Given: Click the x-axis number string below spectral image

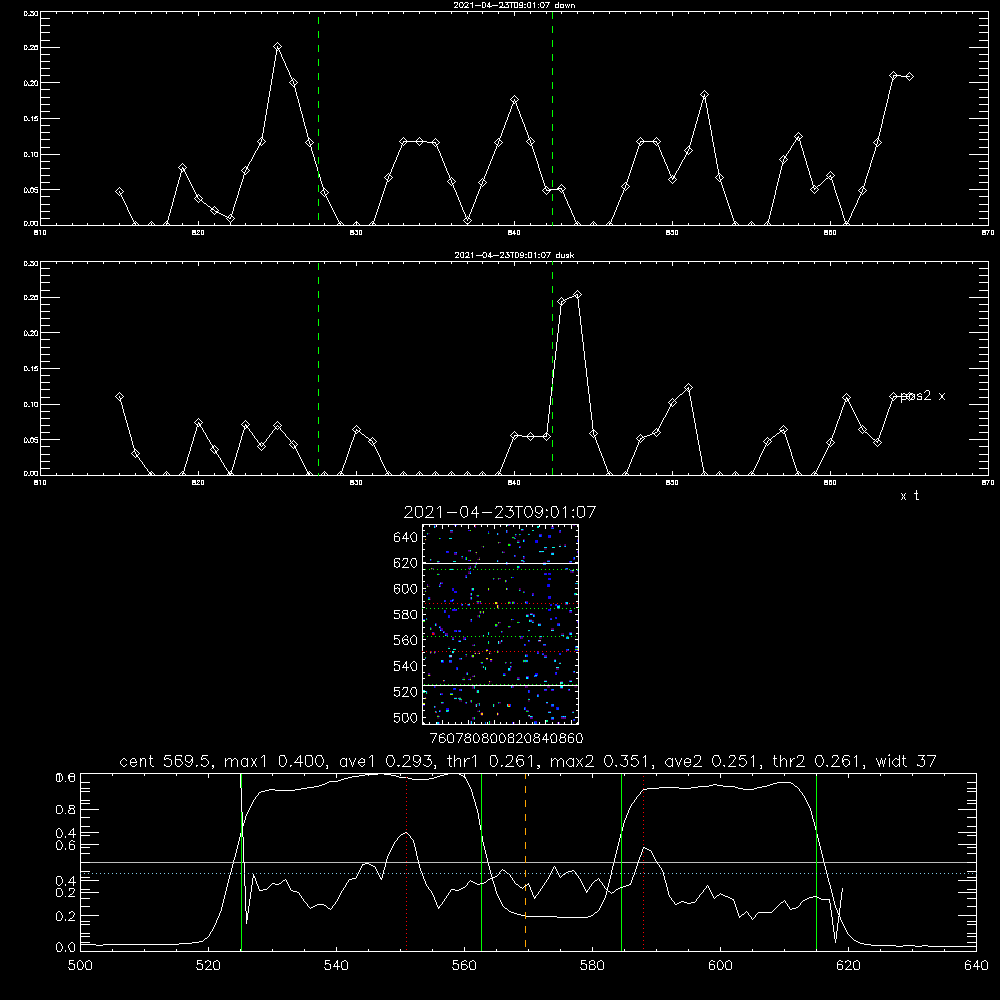Looking at the screenshot, I should [506, 739].
